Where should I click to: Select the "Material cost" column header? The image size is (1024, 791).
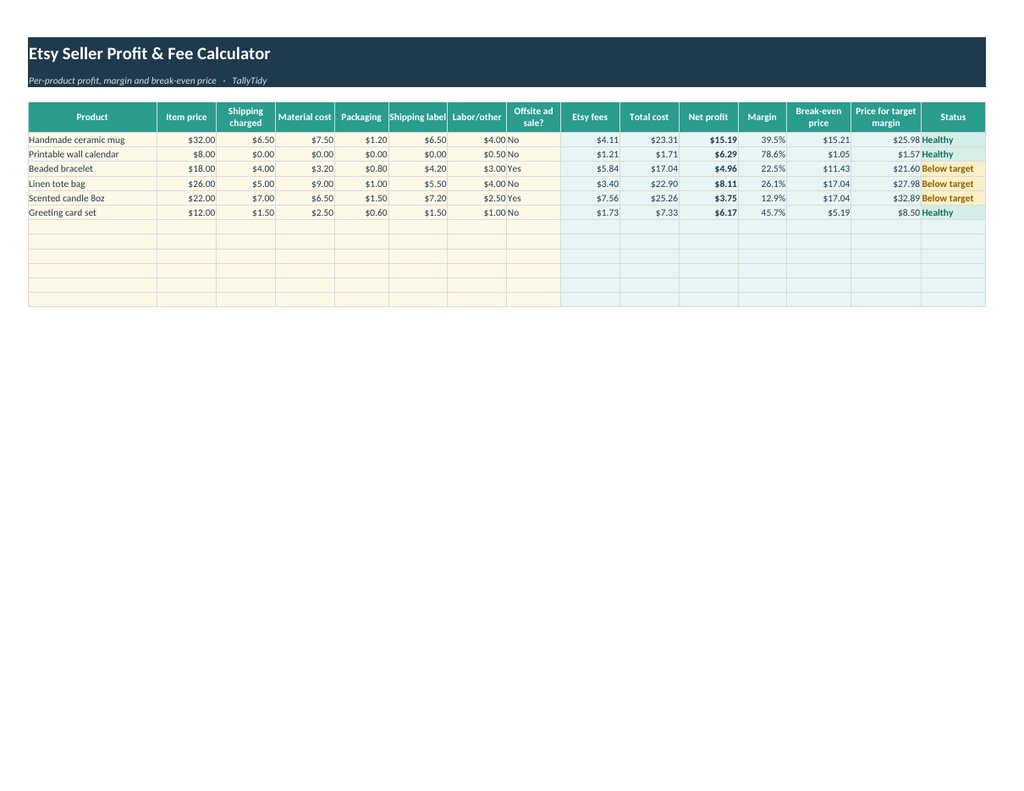click(x=305, y=117)
